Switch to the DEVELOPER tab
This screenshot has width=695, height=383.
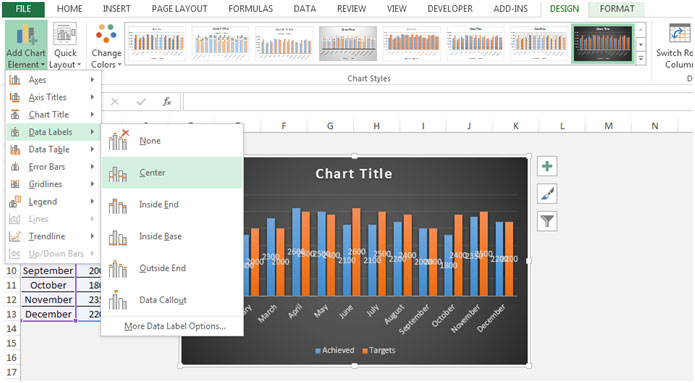(450, 8)
